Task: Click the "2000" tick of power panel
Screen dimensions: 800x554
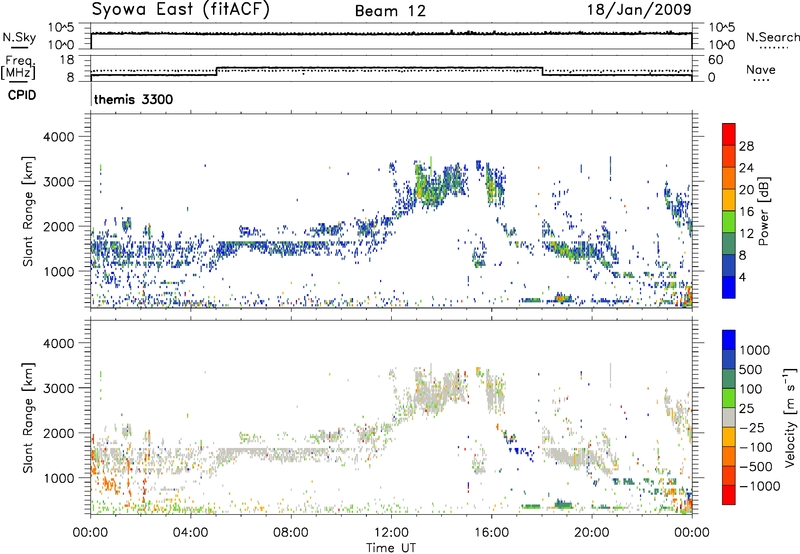Action: click(x=58, y=226)
